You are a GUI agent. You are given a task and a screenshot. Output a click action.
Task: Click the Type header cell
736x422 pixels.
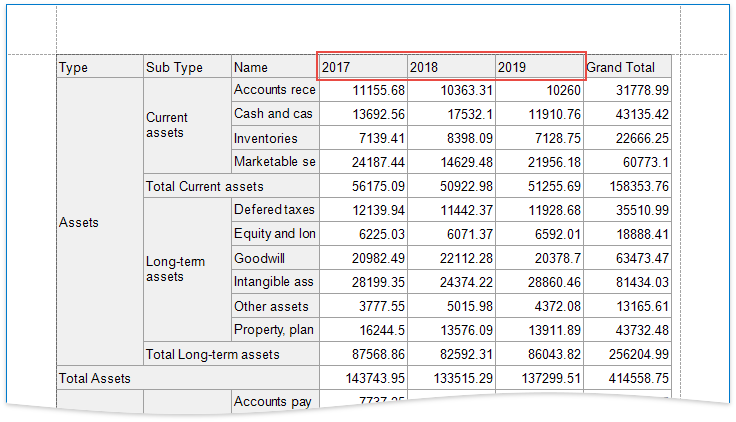100,67
